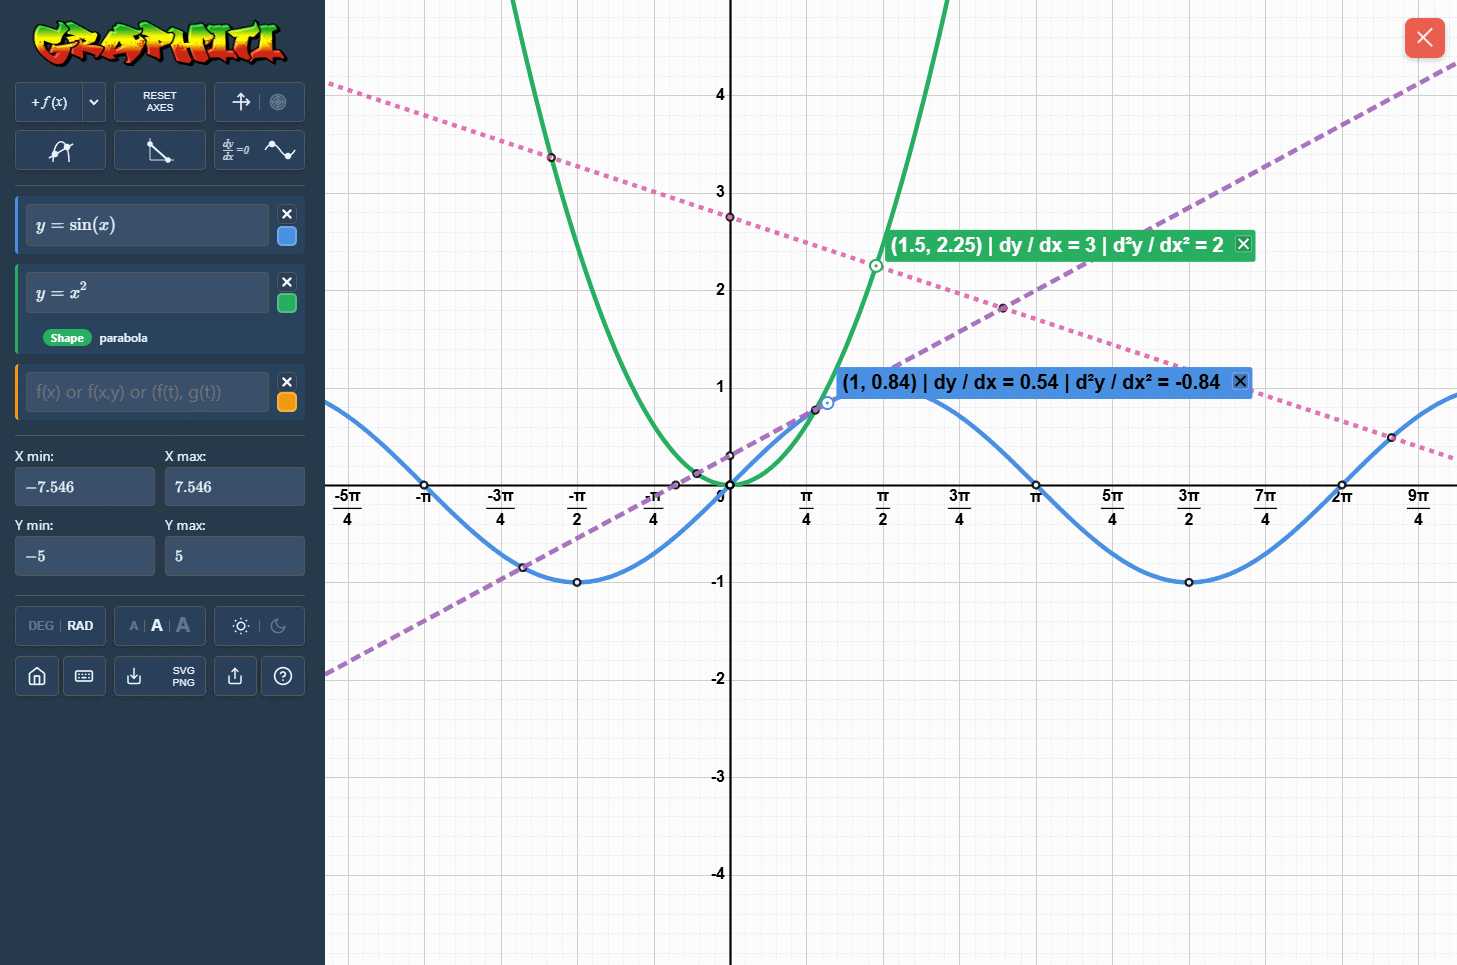Viewport: 1457px width, 965px height.
Task: Open help with the question mark icon
Action: pos(283,676)
